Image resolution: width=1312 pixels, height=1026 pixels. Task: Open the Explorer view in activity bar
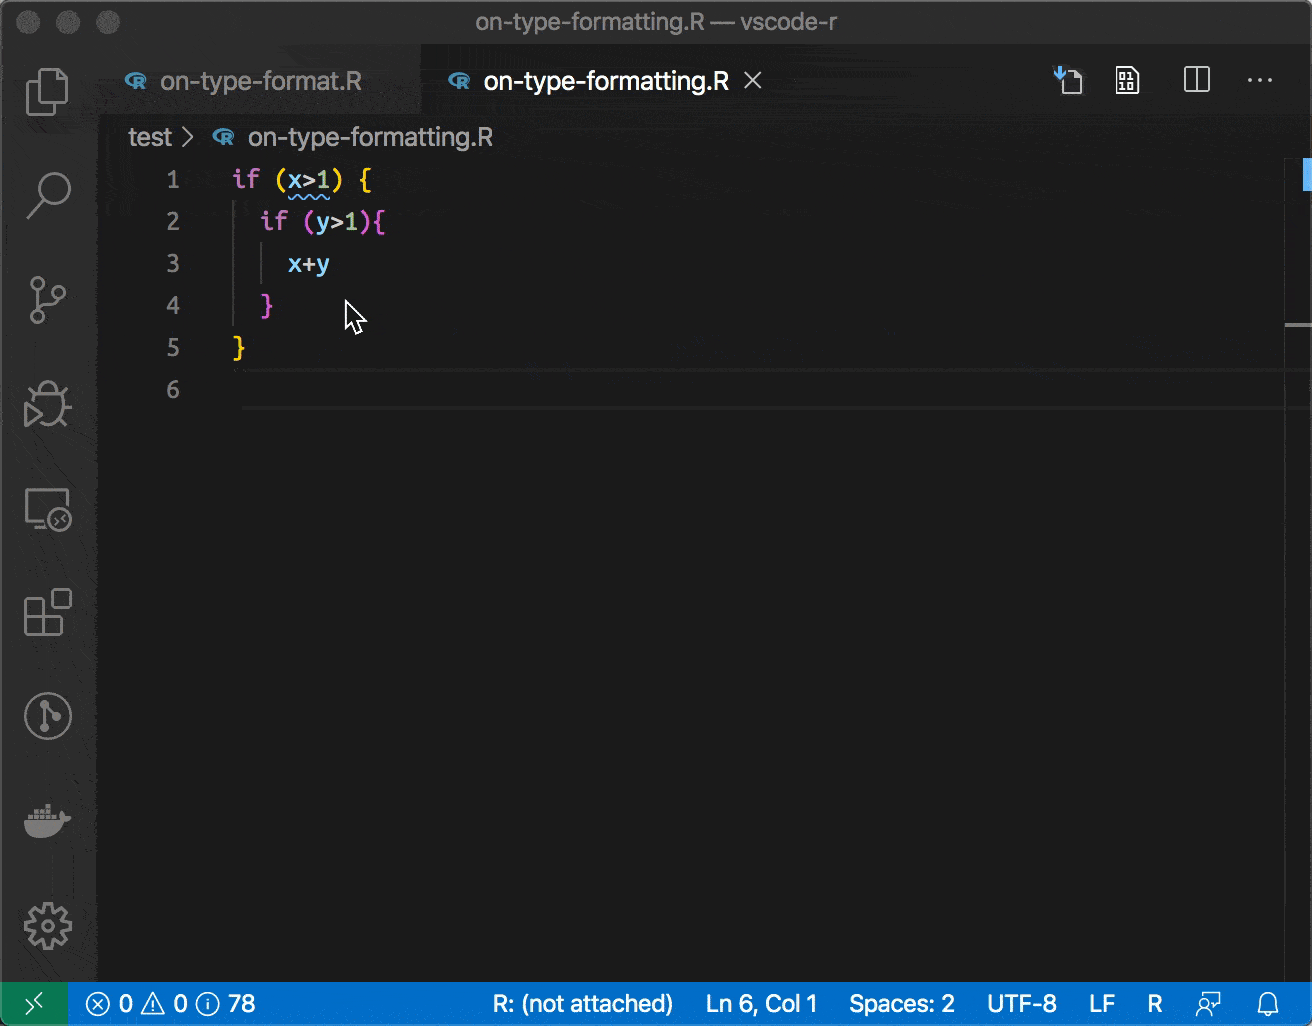point(47,91)
